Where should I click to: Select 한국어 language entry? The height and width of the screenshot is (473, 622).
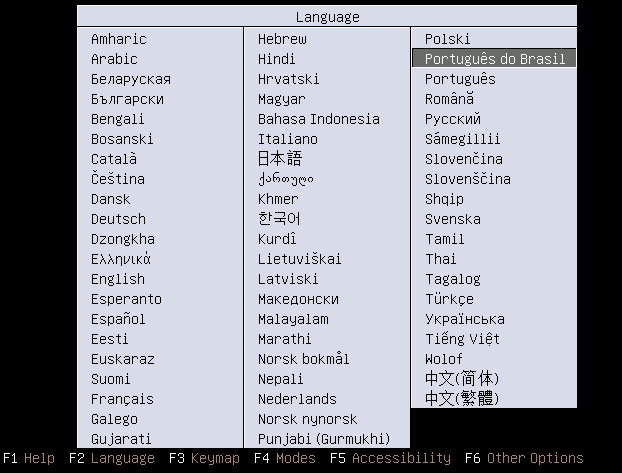(279, 219)
